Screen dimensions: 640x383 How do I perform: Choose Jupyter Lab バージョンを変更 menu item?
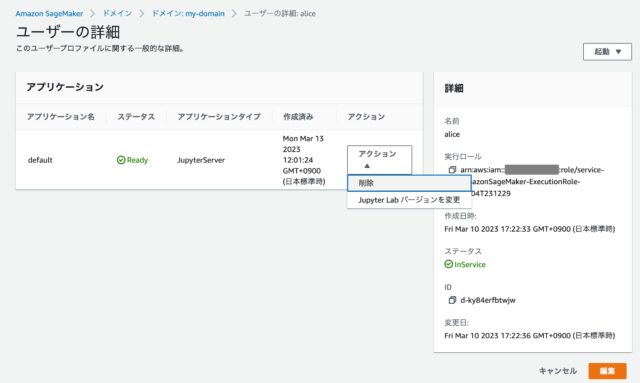(409, 200)
